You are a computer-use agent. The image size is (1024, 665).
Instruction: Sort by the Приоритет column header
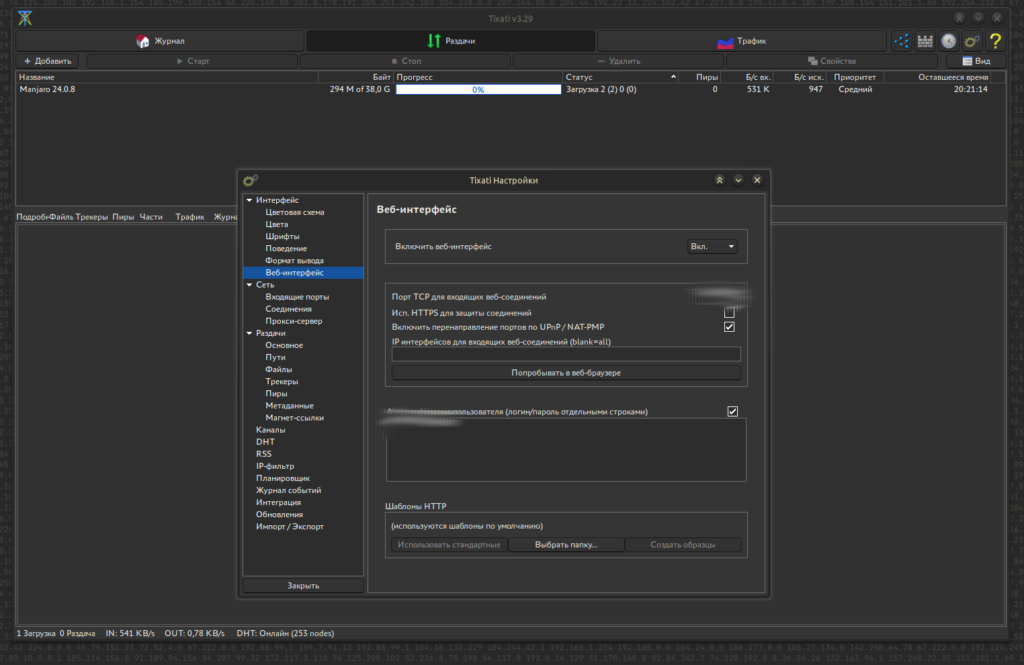coord(855,77)
